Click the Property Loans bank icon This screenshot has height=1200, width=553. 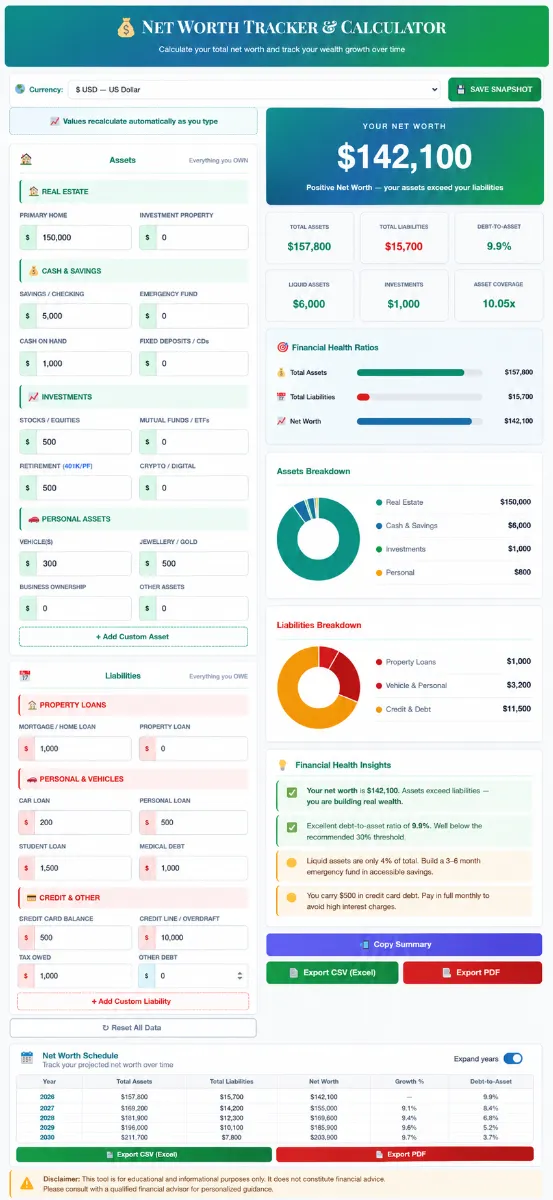(32, 705)
